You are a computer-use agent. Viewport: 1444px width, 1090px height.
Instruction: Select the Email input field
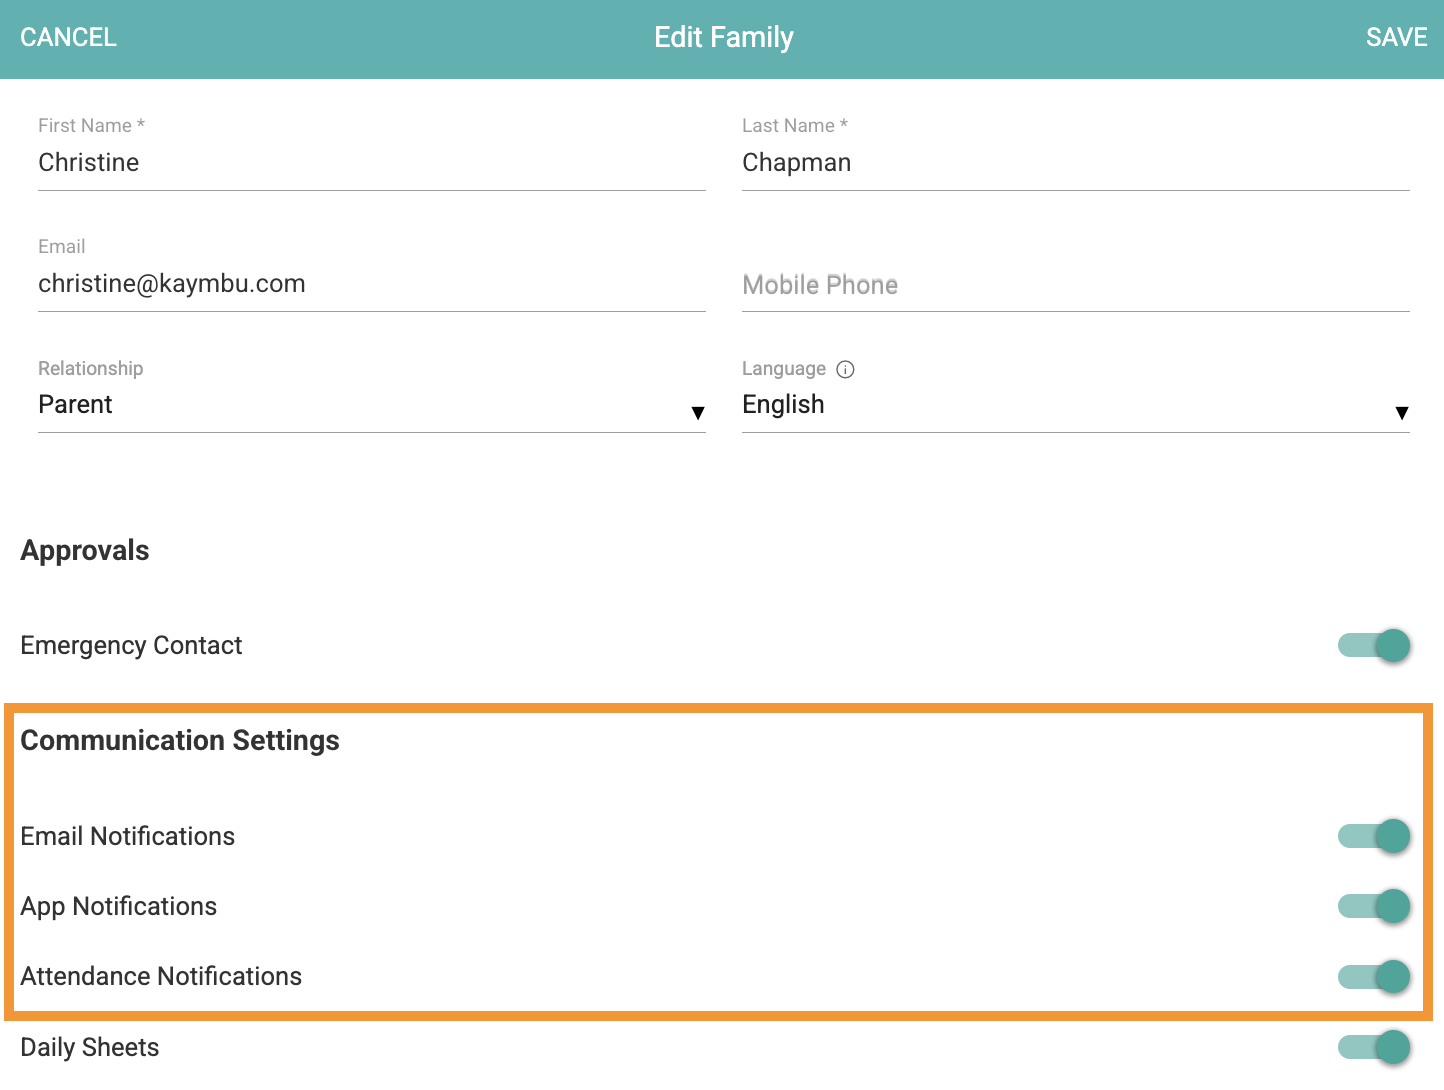tap(371, 284)
